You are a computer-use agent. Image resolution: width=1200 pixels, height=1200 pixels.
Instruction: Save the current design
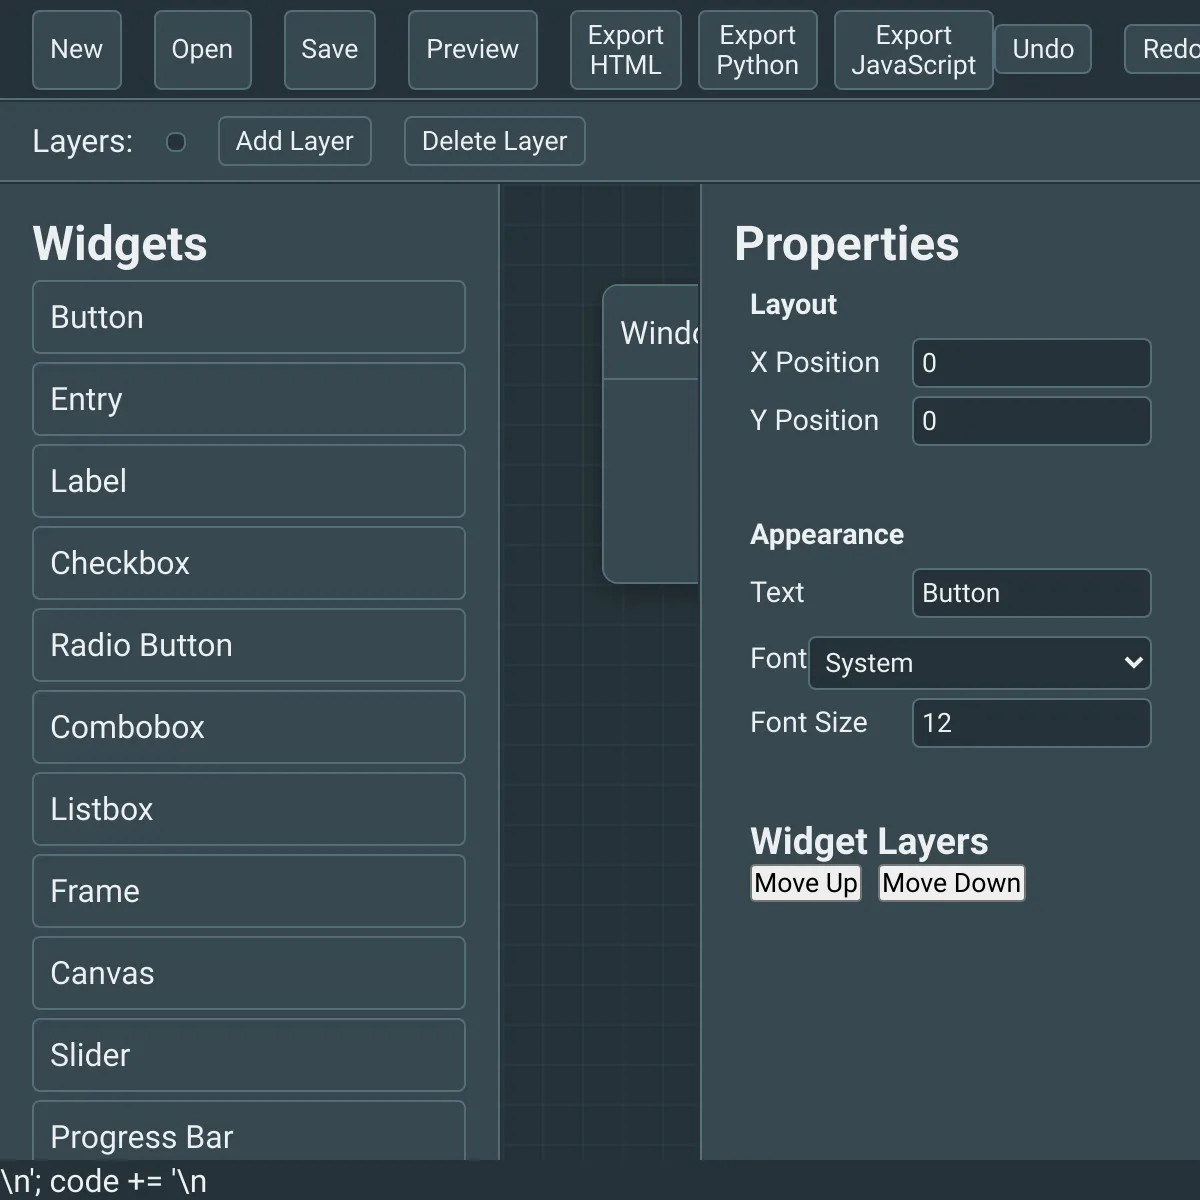(x=329, y=50)
